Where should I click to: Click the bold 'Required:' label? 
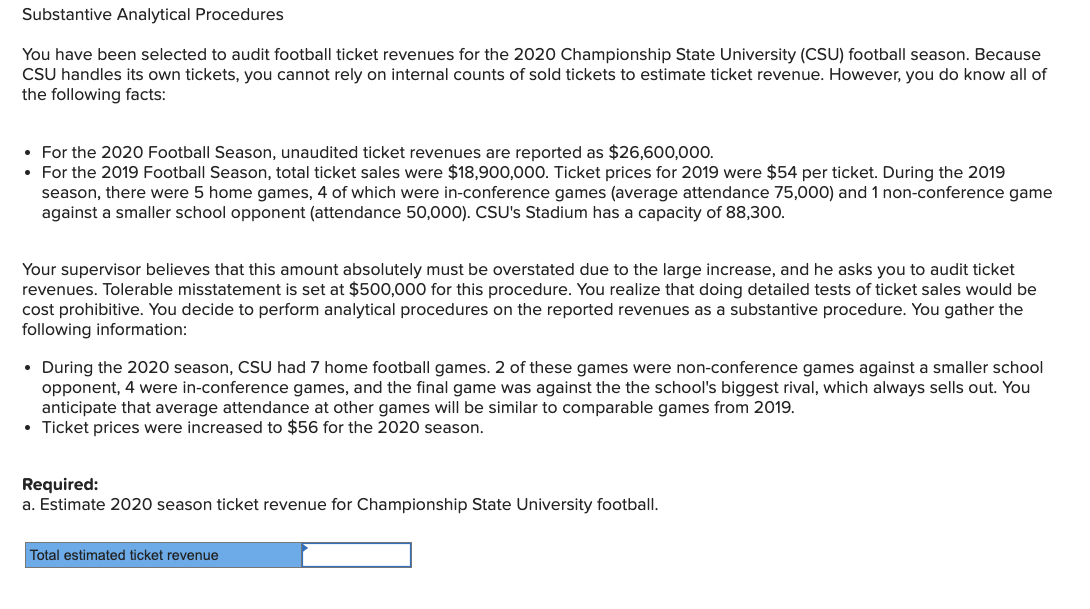[60, 485]
